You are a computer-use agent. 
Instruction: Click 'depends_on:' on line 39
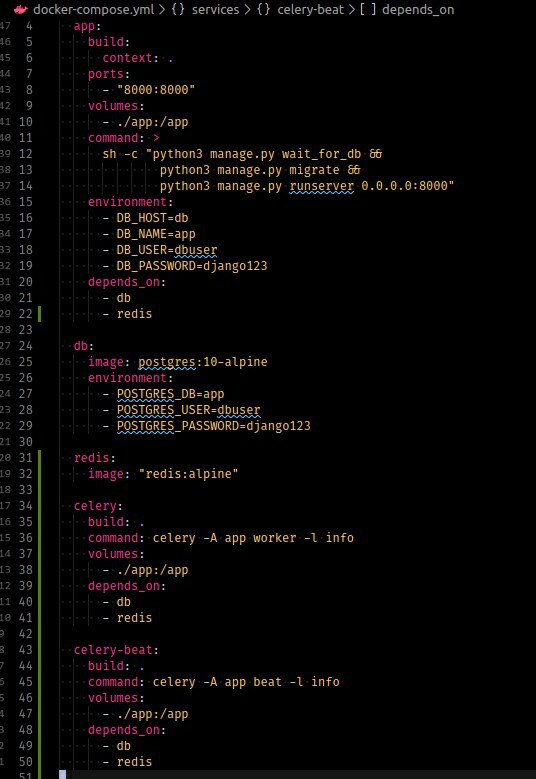[127, 585]
